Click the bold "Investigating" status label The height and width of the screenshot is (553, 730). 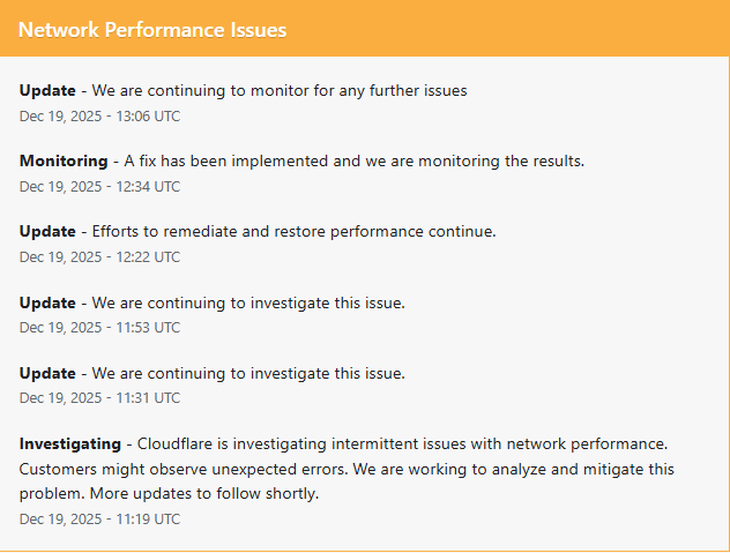coord(69,443)
